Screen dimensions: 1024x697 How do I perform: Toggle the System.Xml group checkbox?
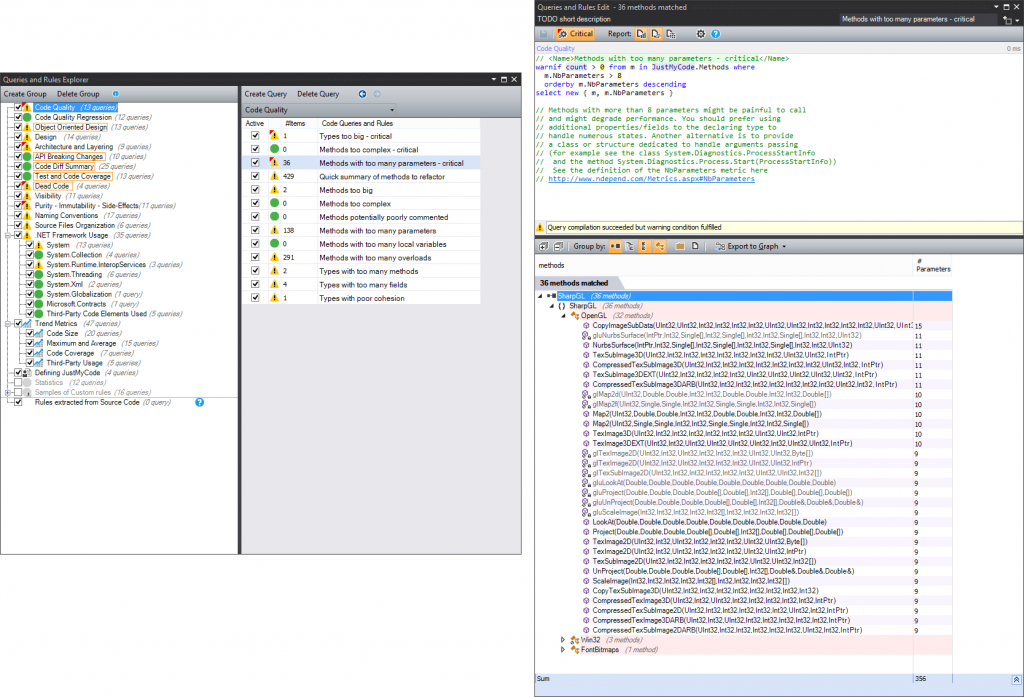pos(30,284)
